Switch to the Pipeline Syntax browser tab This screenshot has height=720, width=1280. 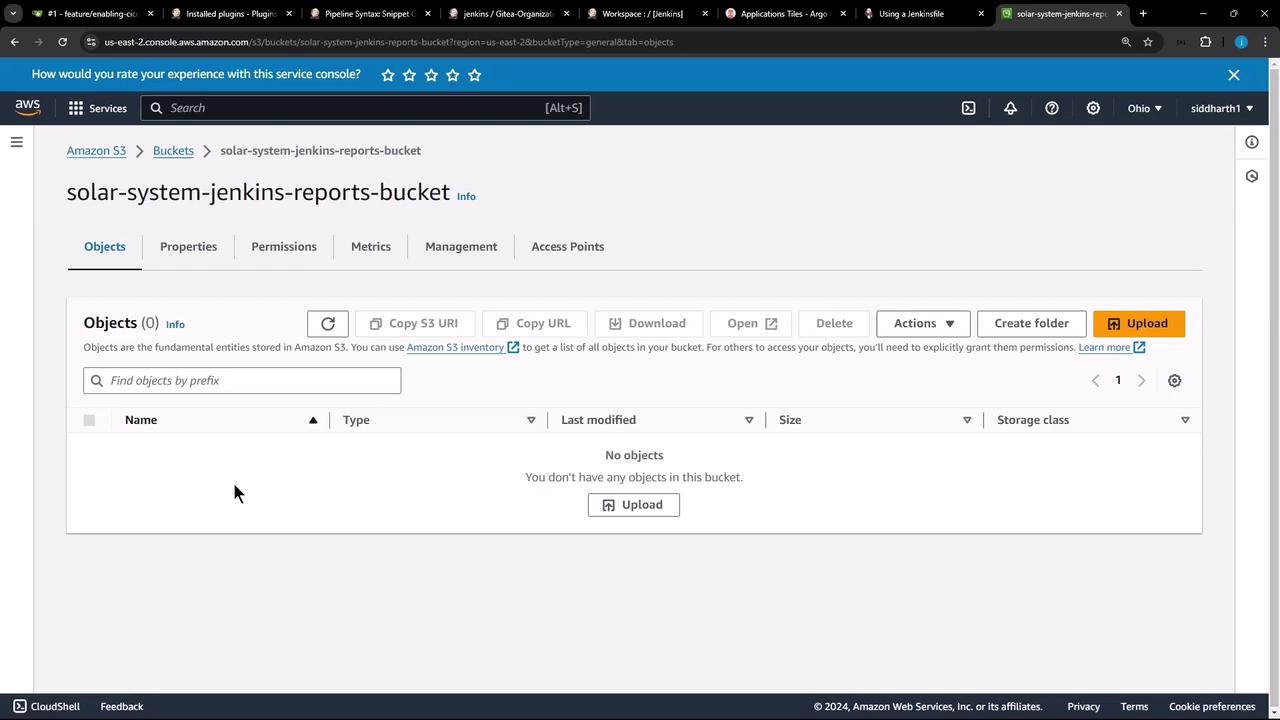coord(368,14)
